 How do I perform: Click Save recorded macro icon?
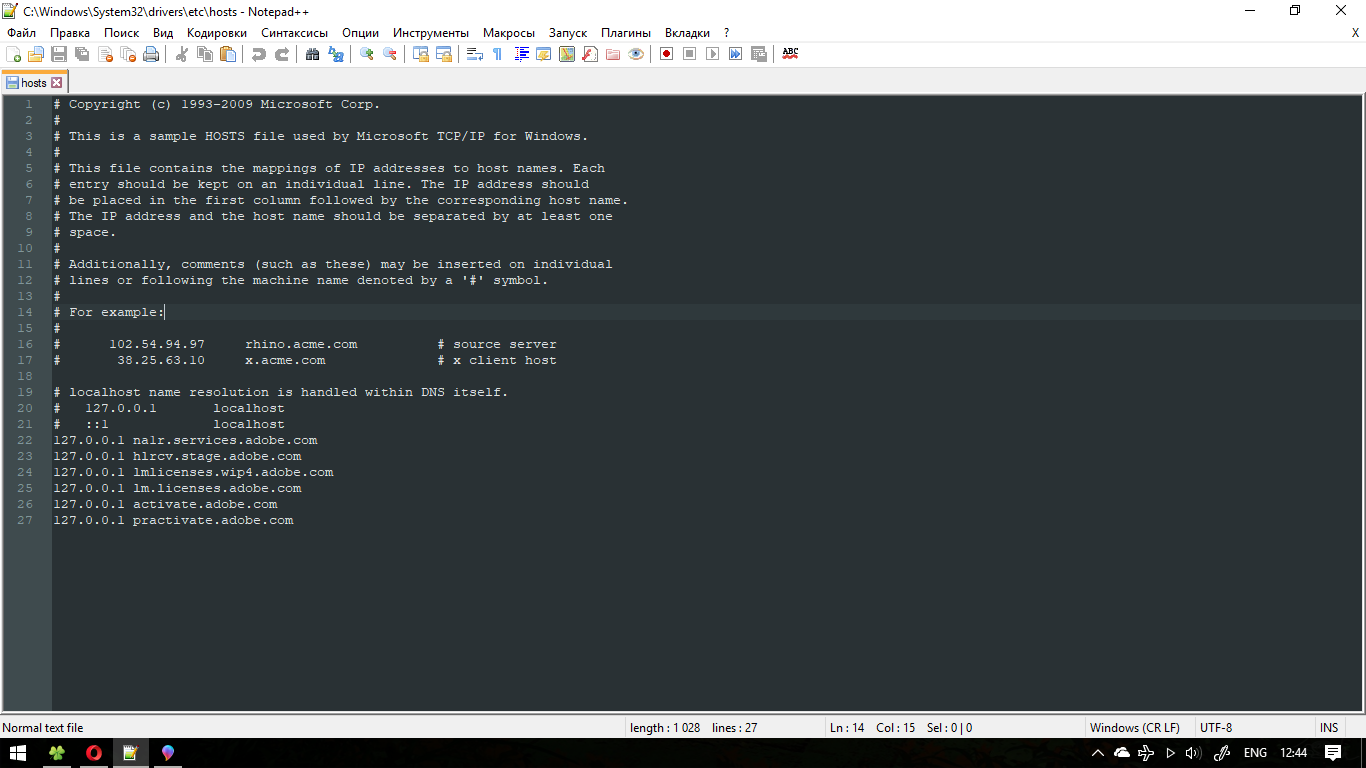tap(759, 54)
